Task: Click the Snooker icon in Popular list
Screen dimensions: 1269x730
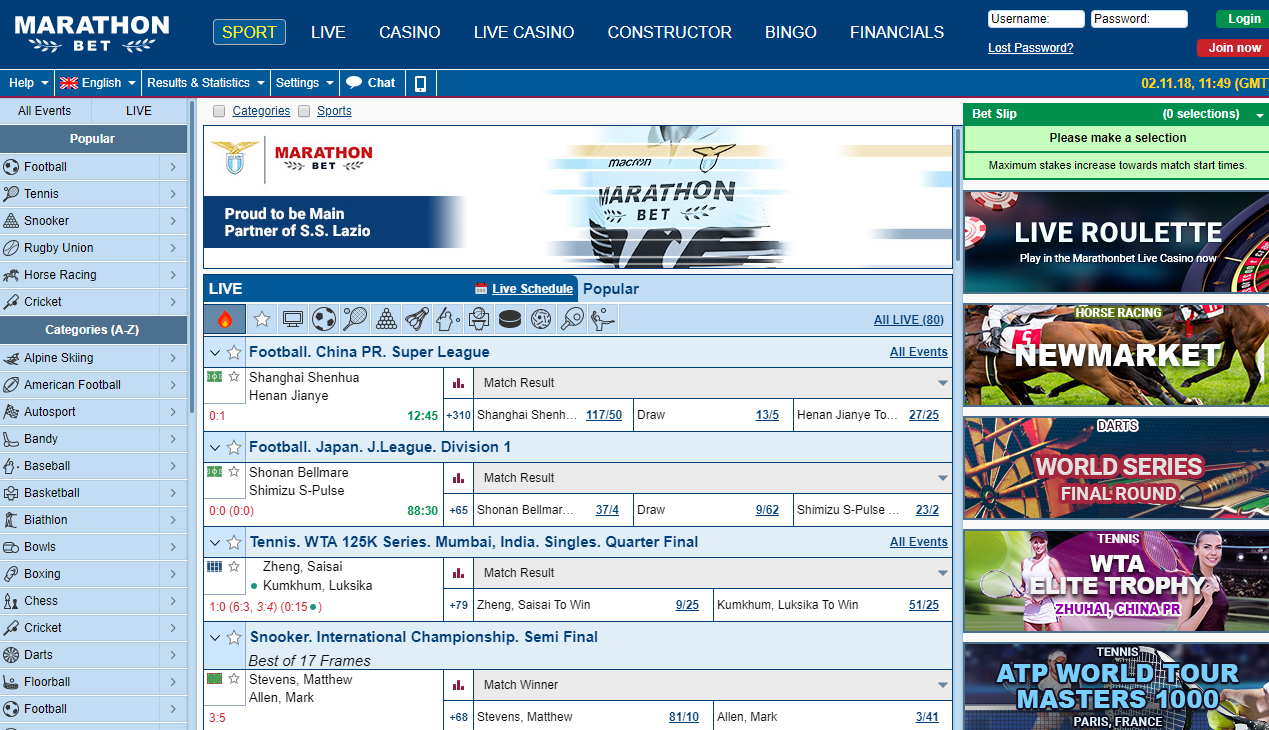Action: click(x=11, y=221)
